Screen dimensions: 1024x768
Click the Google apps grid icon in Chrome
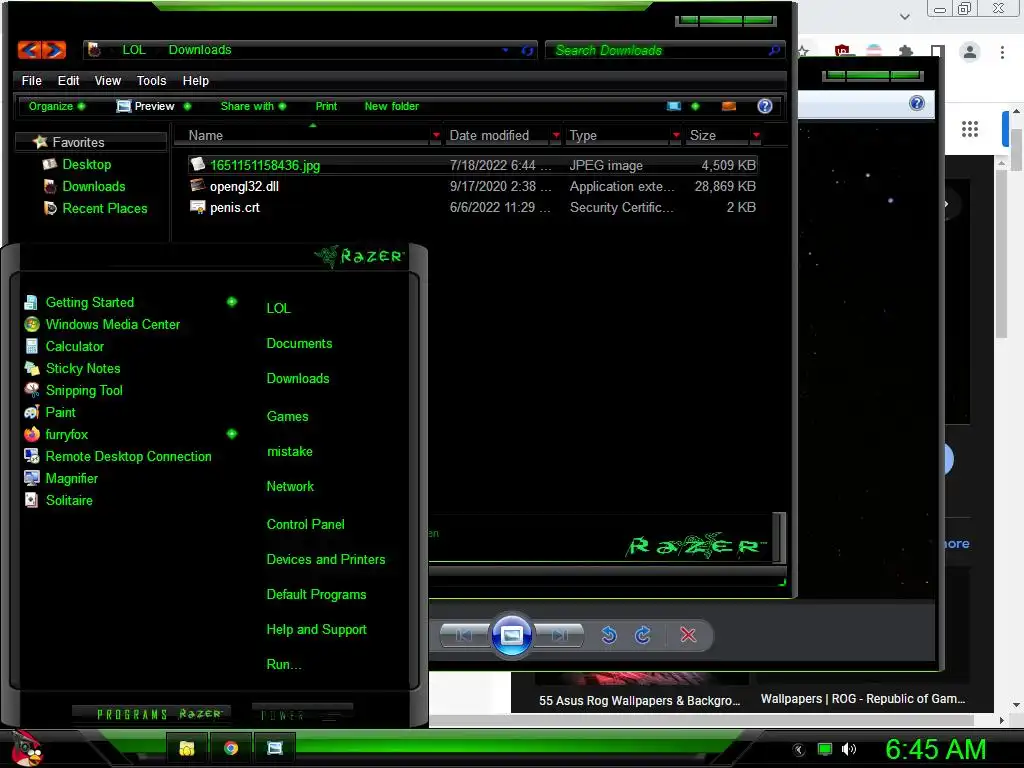point(970,129)
